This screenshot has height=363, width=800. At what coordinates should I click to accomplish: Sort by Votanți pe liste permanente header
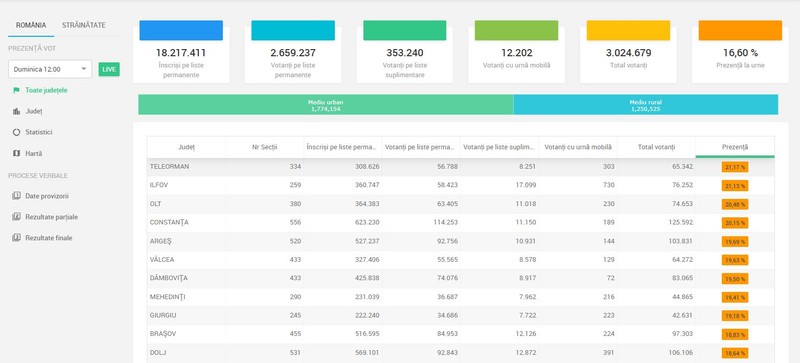click(421, 147)
